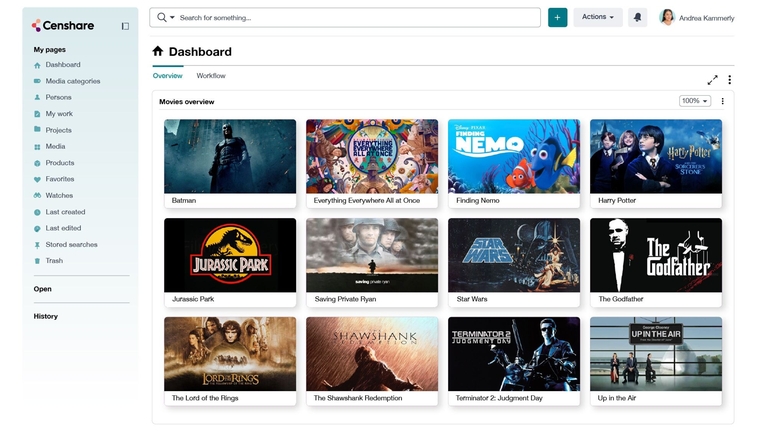Image resolution: width=768 pixels, height=432 pixels.
Task: Open the 100% zoom dropdown
Action: pyautogui.click(x=695, y=101)
